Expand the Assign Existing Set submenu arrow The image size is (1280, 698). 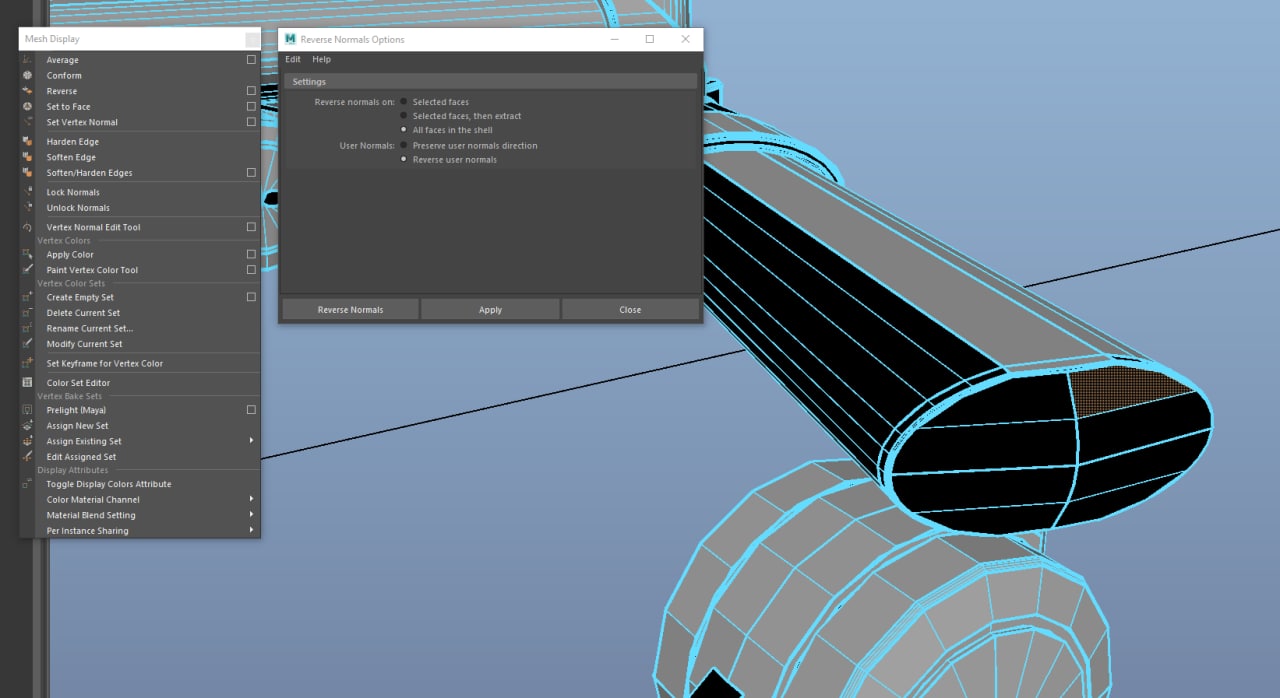(x=251, y=441)
